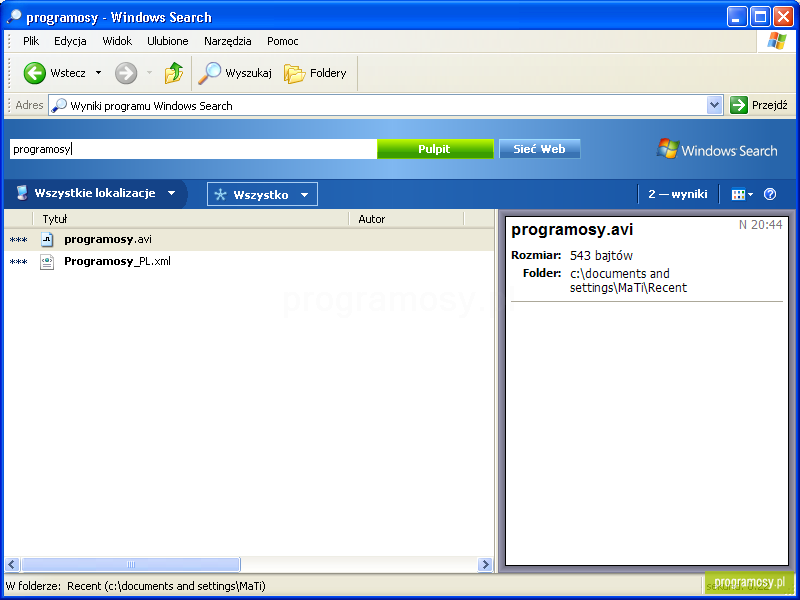Click the help question mark icon
Viewport: 800px width, 600px height.
click(770, 194)
